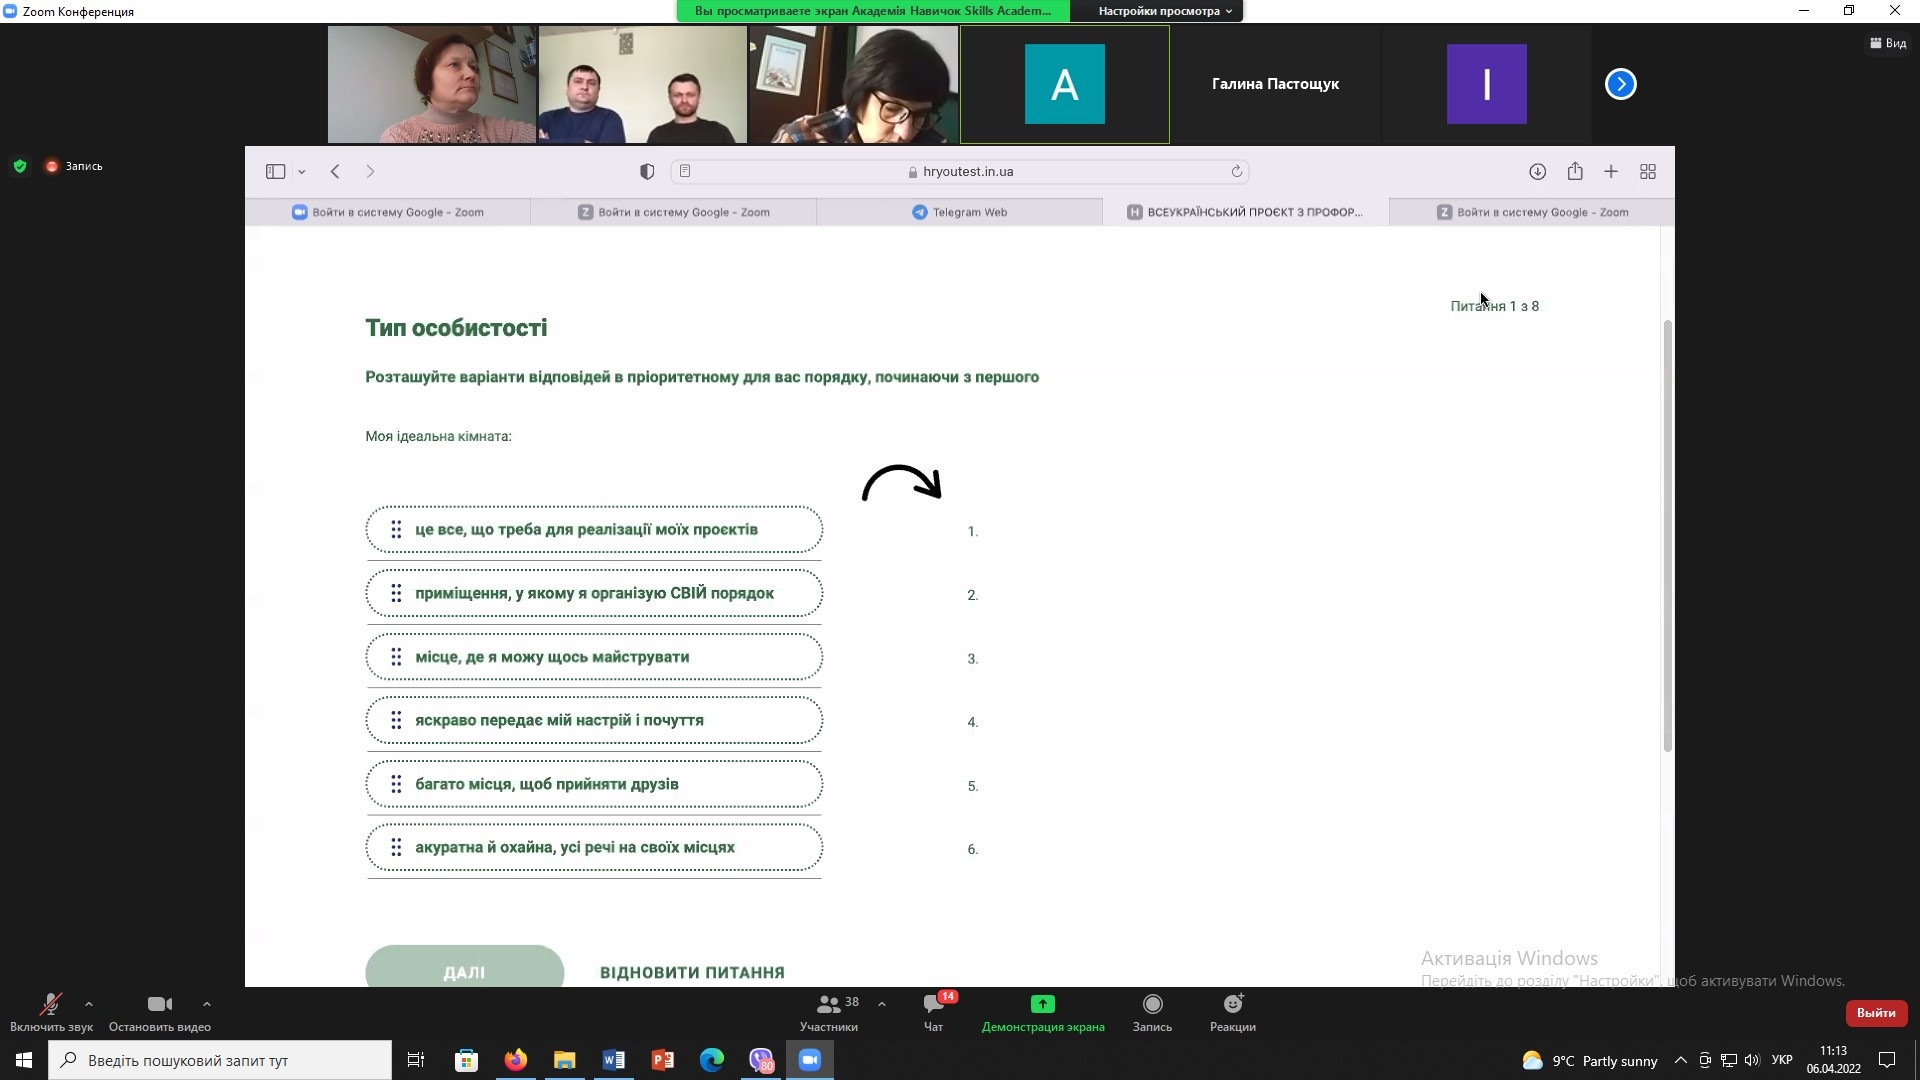Click the Record circle icon
Viewport: 1920px width, 1080px height.
coord(1152,1004)
